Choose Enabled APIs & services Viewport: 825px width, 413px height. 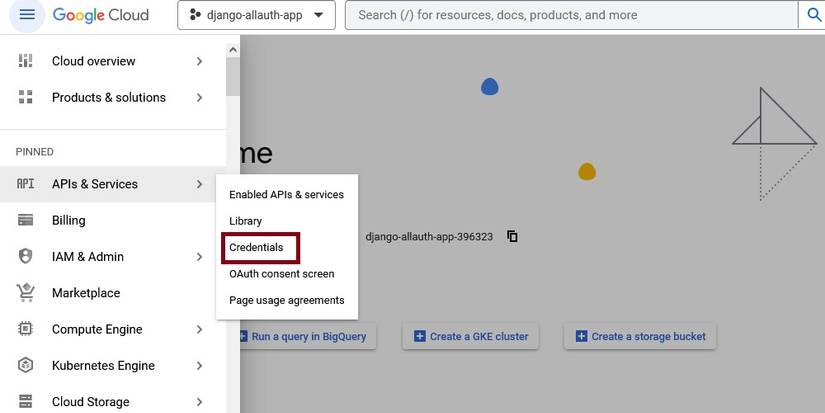pyautogui.click(x=286, y=195)
